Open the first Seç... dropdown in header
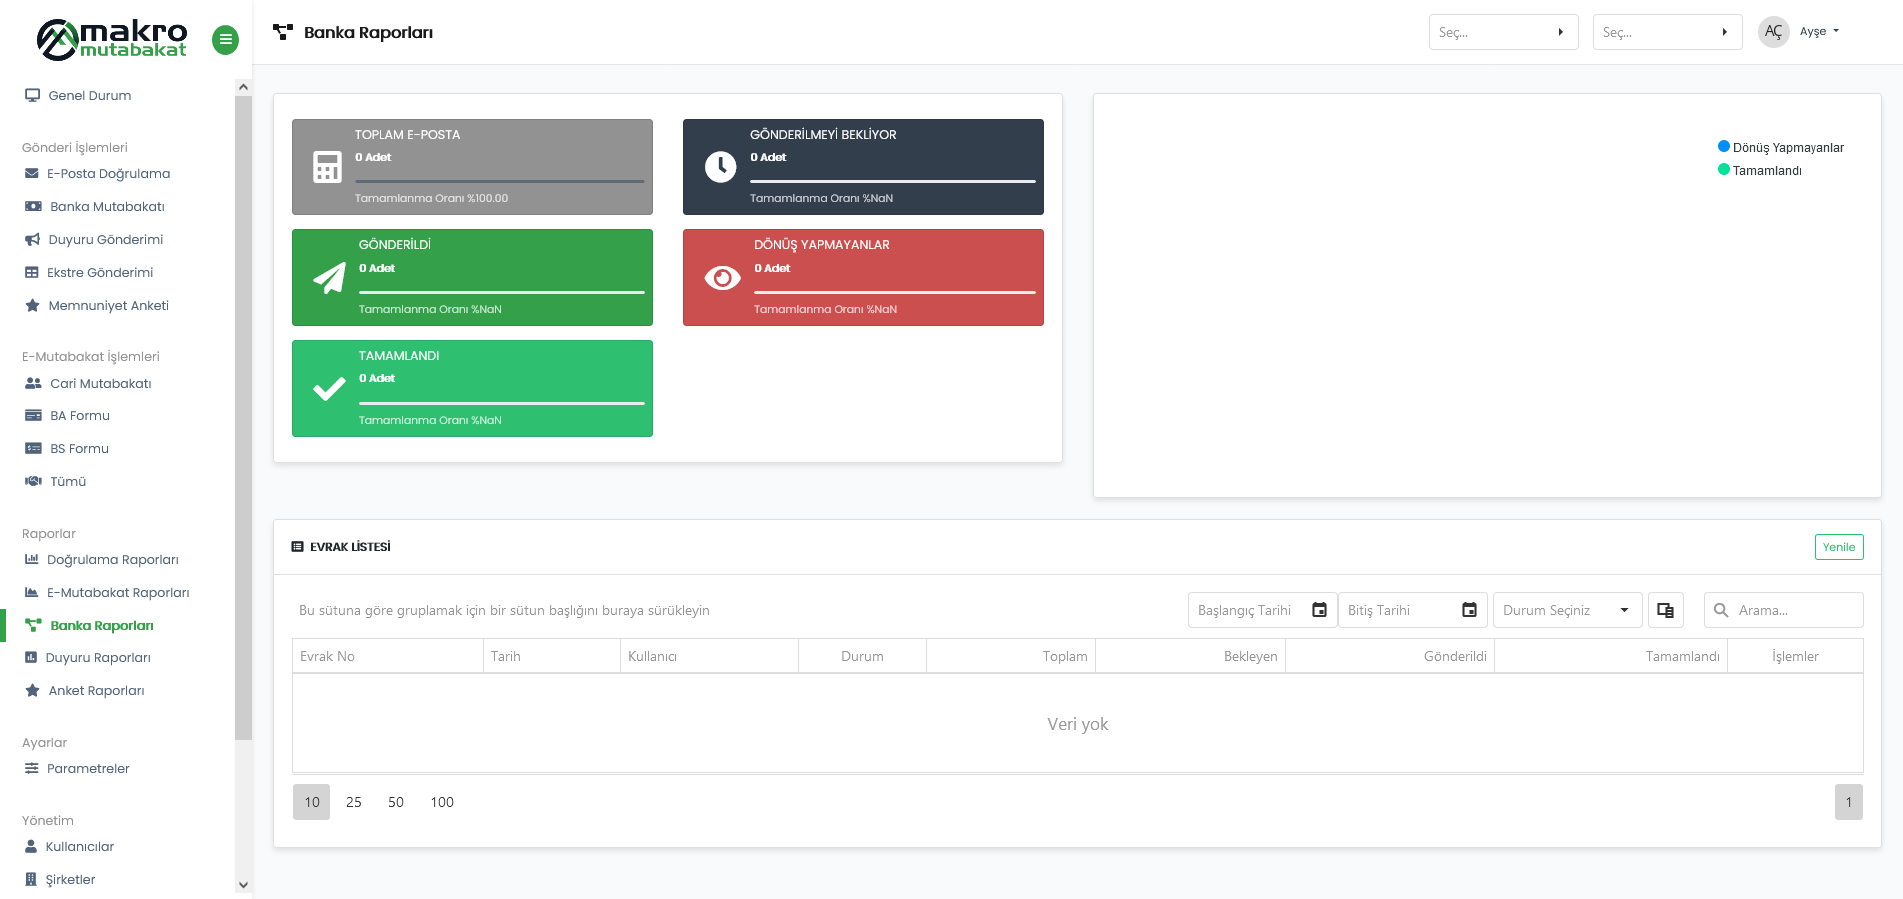 1502,32
